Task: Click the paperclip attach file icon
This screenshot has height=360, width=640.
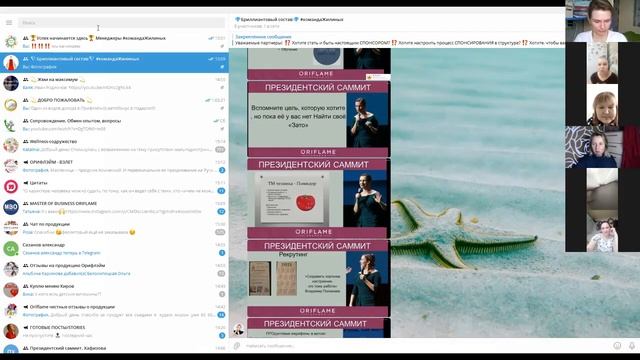Action: 237,346
